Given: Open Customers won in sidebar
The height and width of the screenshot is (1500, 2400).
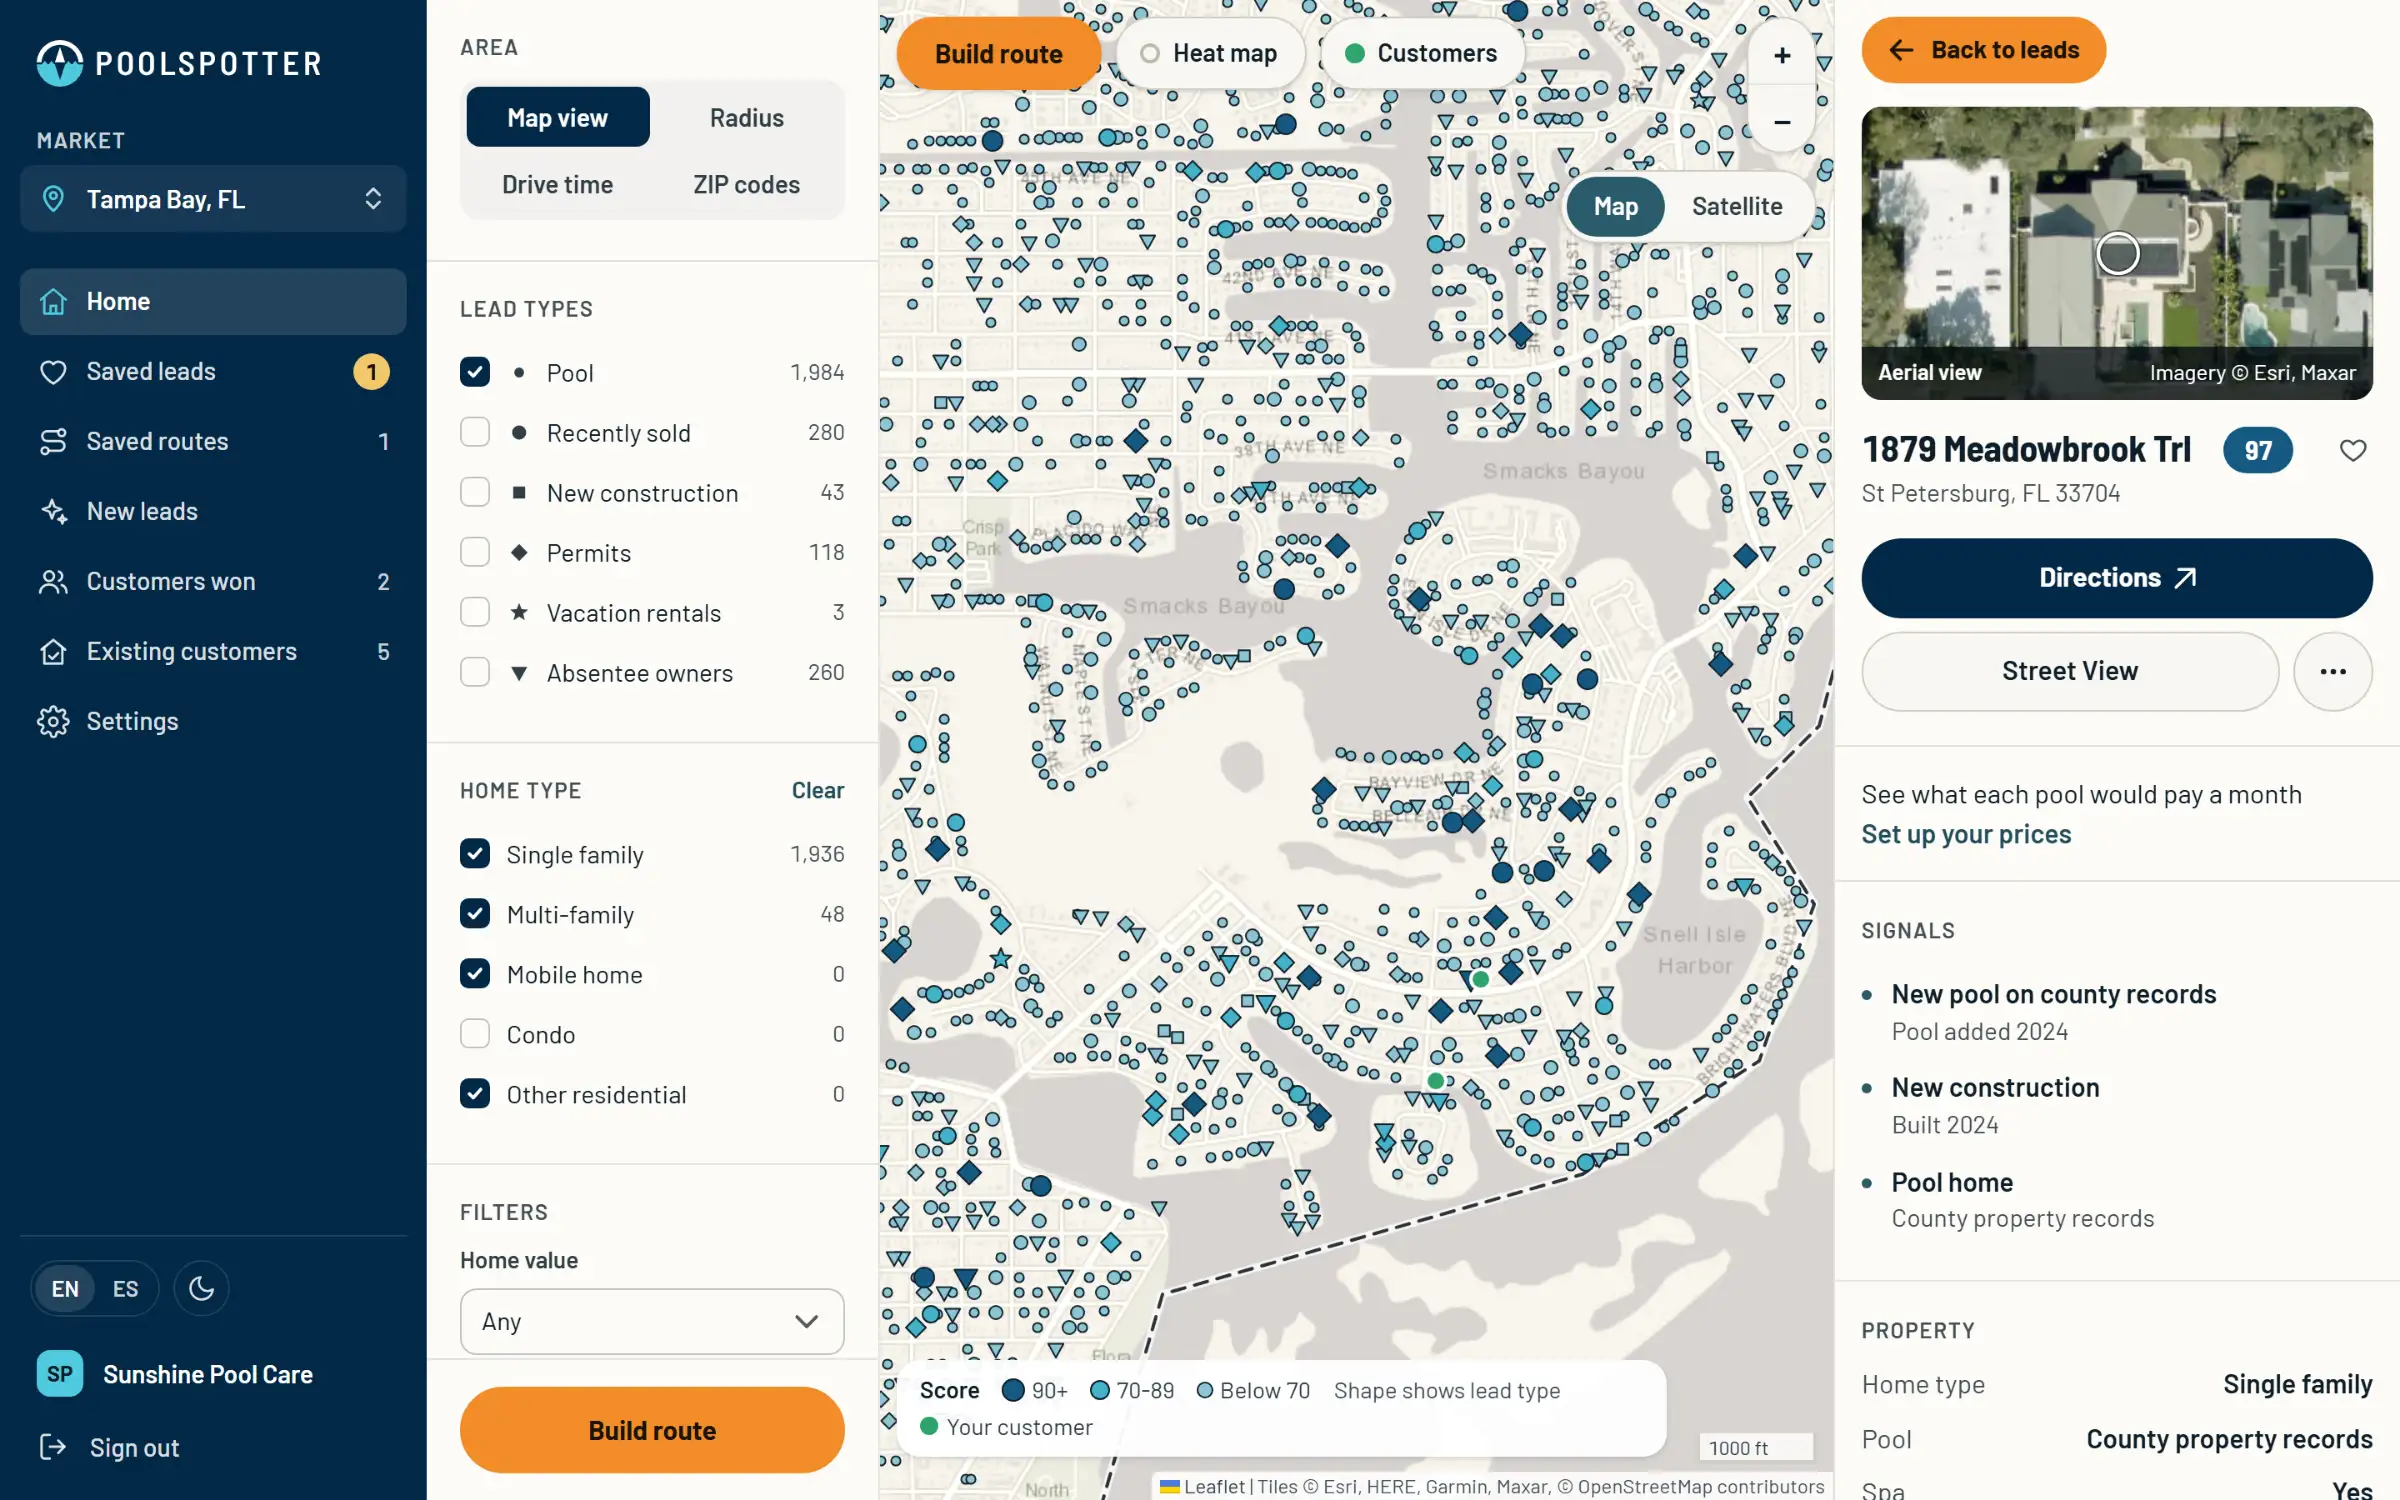Looking at the screenshot, I should 213,581.
